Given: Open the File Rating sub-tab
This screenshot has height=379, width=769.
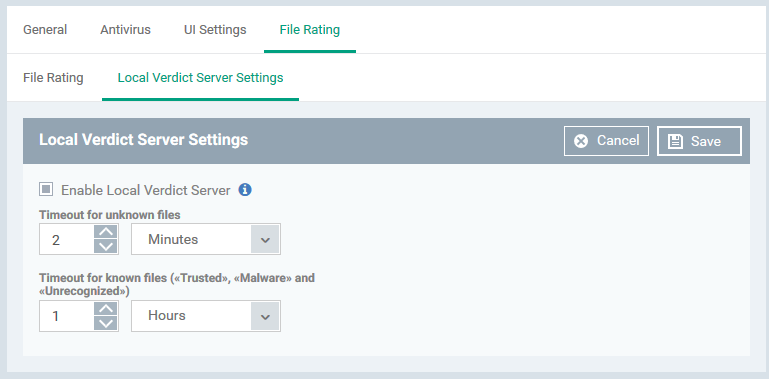Looking at the screenshot, I should point(53,78).
